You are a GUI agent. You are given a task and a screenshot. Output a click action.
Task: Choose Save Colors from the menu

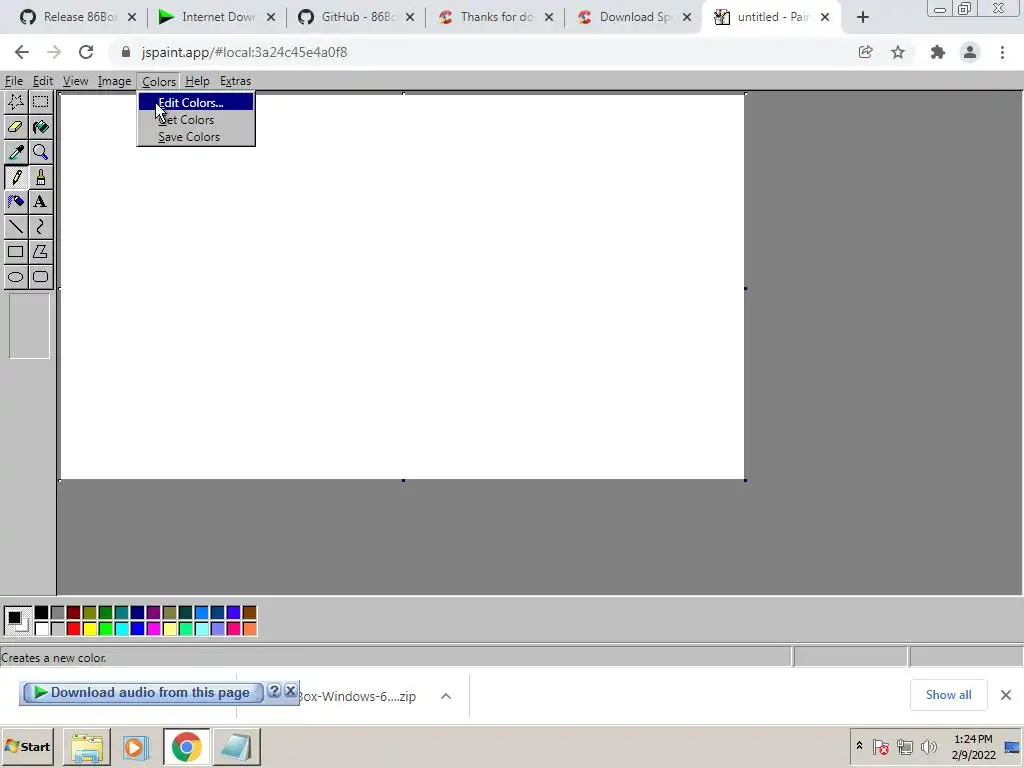coord(196,136)
